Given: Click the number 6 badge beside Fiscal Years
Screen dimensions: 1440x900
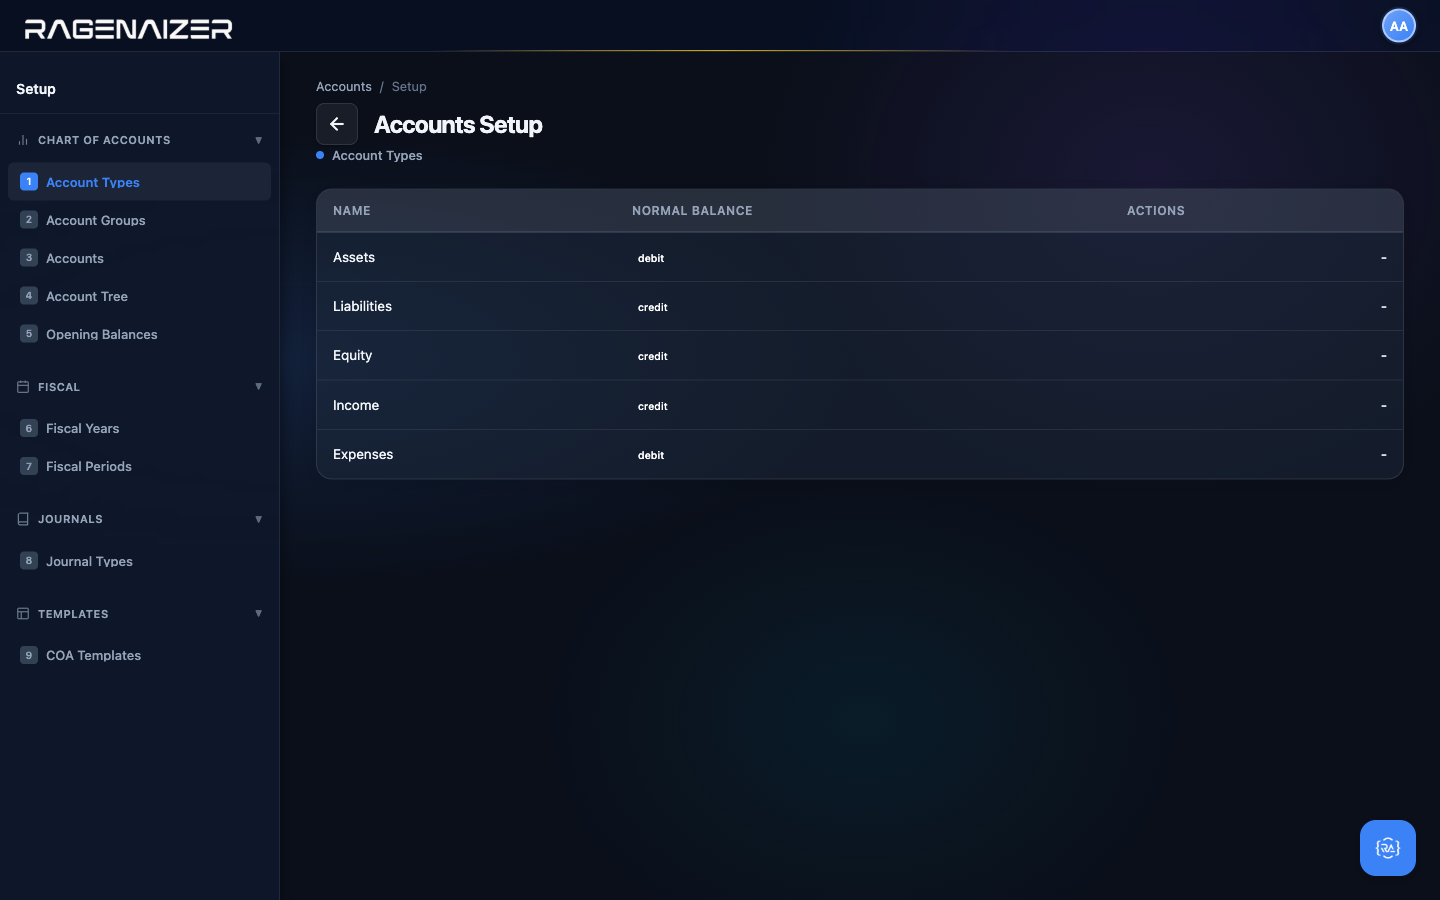Looking at the screenshot, I should point(29,428).
